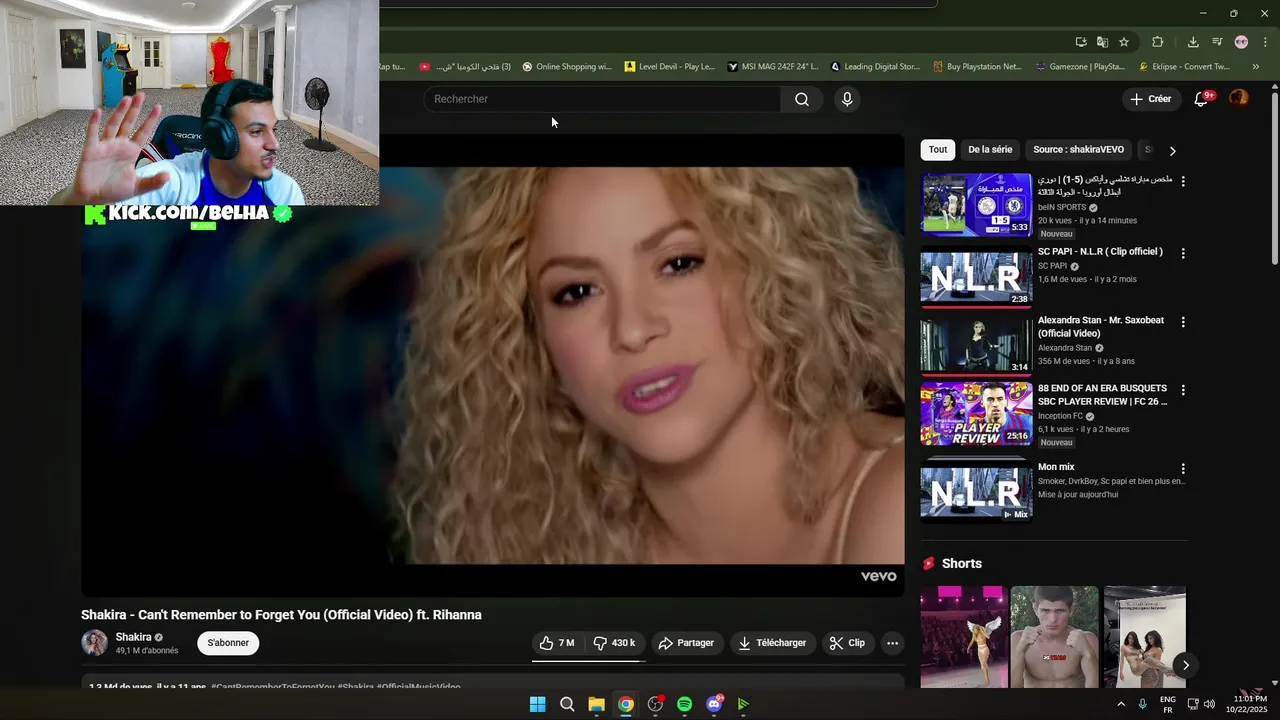Open options for Mon mix playlist
1280x720 pixels.
[x=1183, y=469]
